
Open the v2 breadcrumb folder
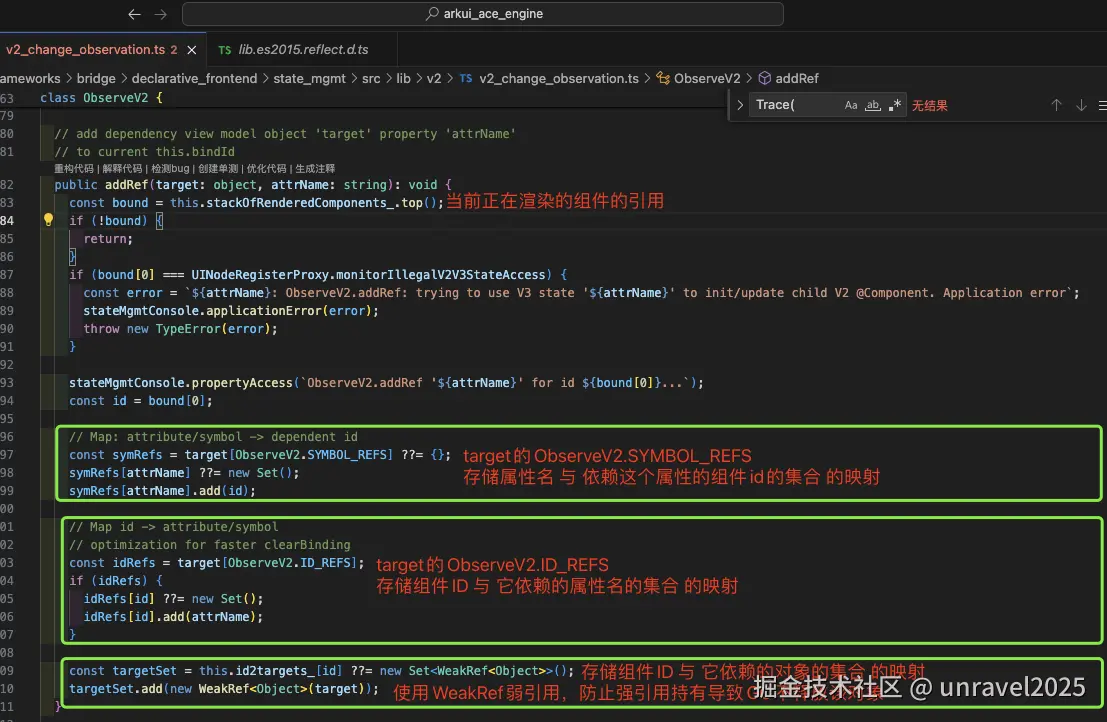click(433, 78)
